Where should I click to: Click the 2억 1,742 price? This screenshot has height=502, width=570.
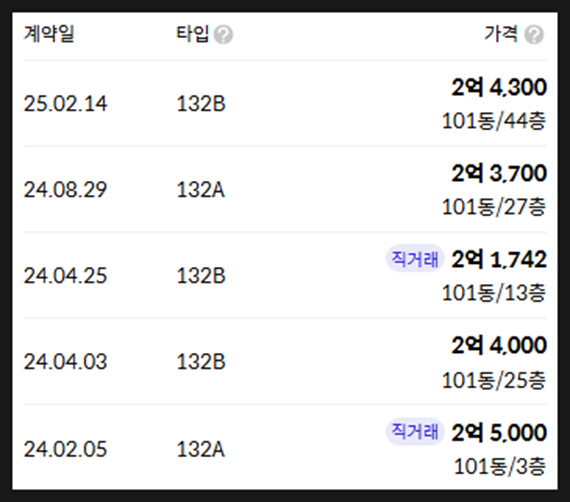[499, 259]
